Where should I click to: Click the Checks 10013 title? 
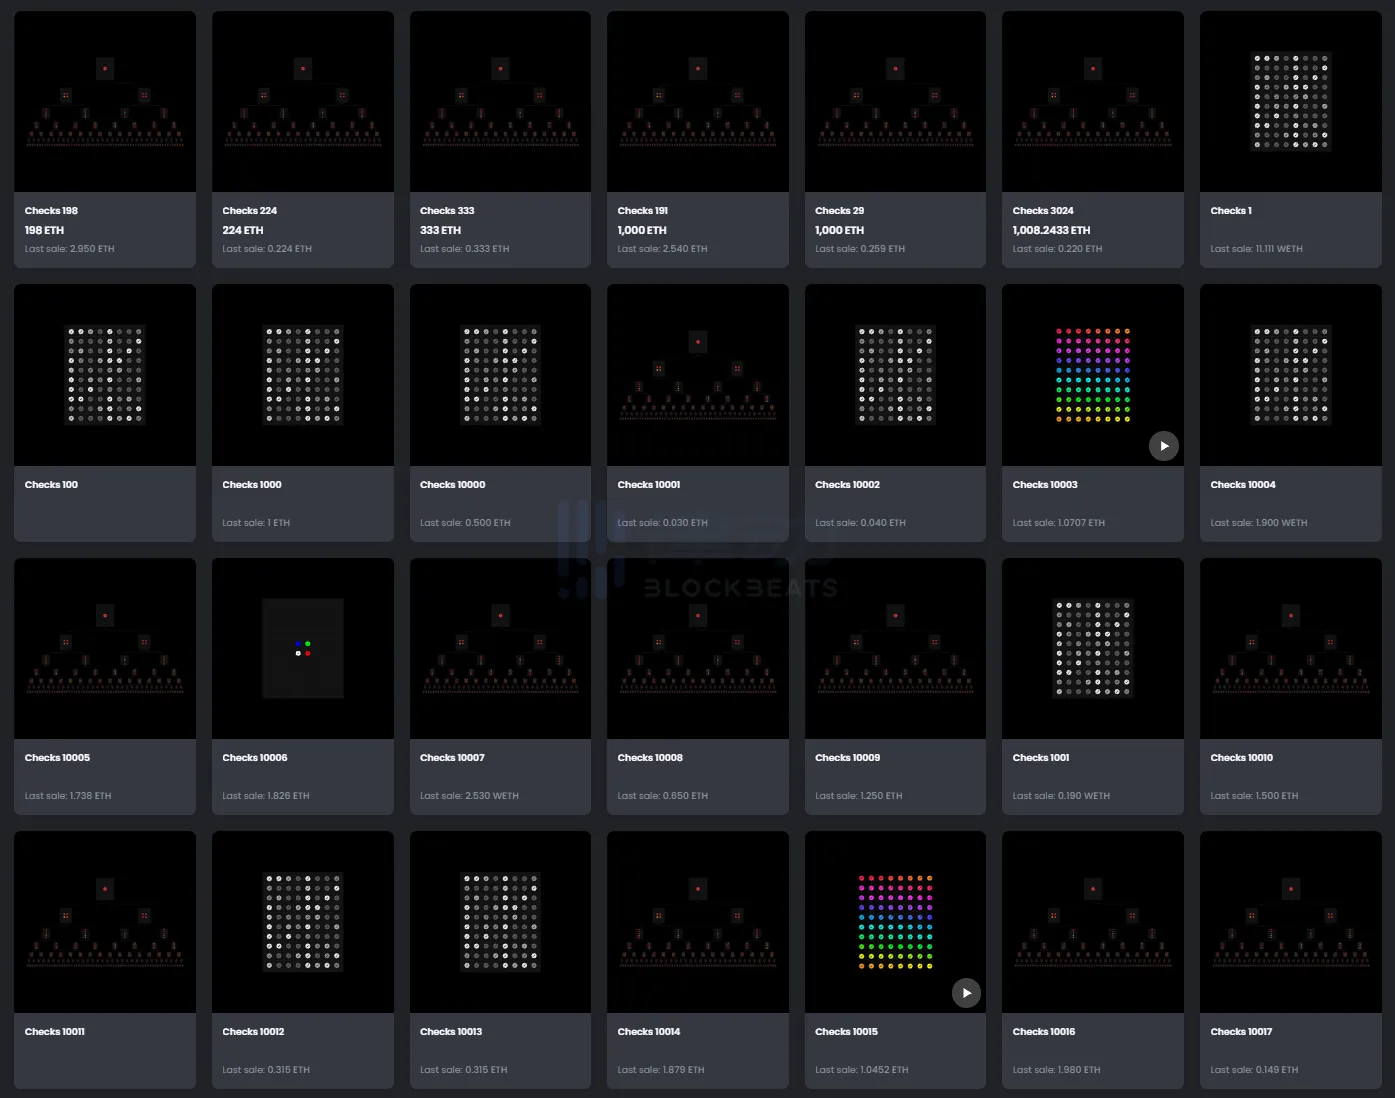click(450, 1032)
